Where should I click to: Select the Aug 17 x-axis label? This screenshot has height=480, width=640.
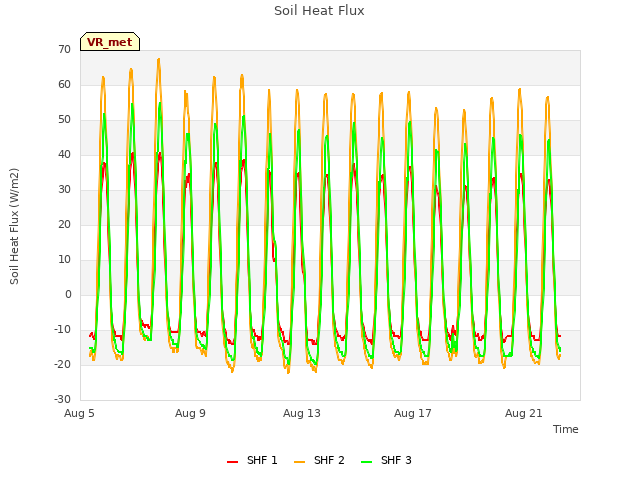click(413, 413)
